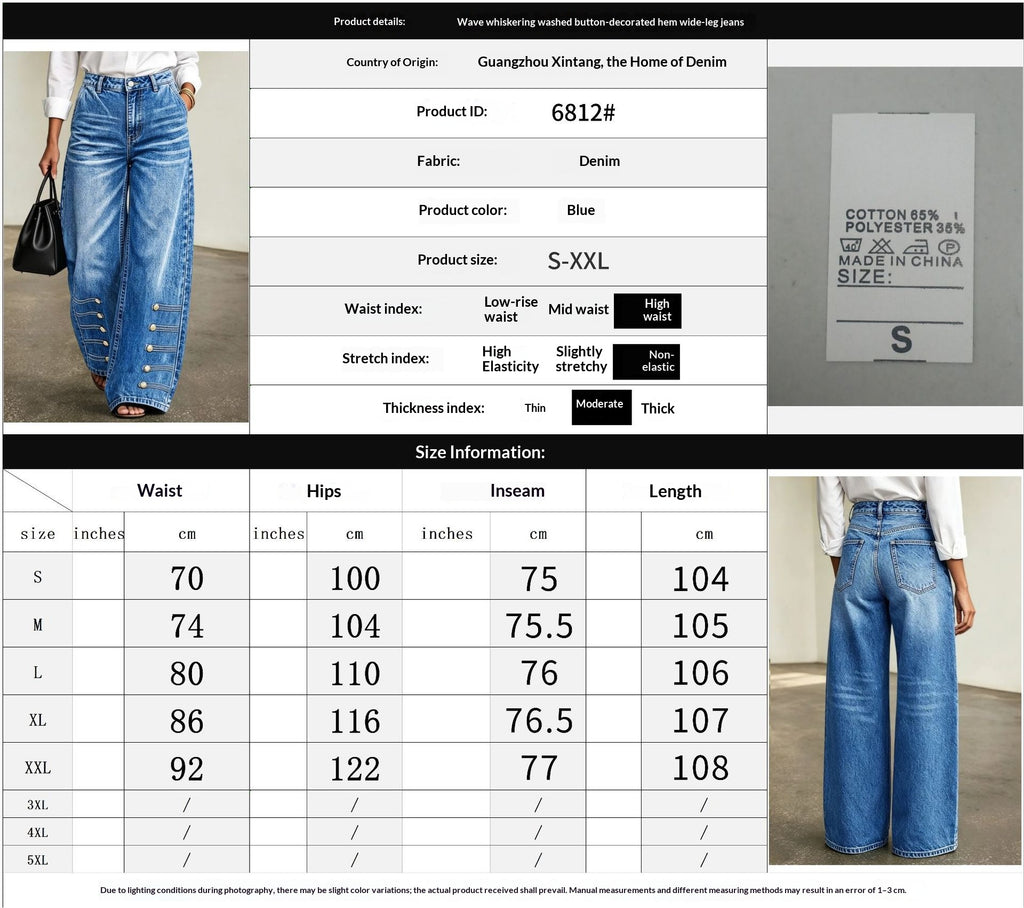Click the 'Thickness index:' label
This screenshot has width=1024, height=908.
tap(434, 408)
